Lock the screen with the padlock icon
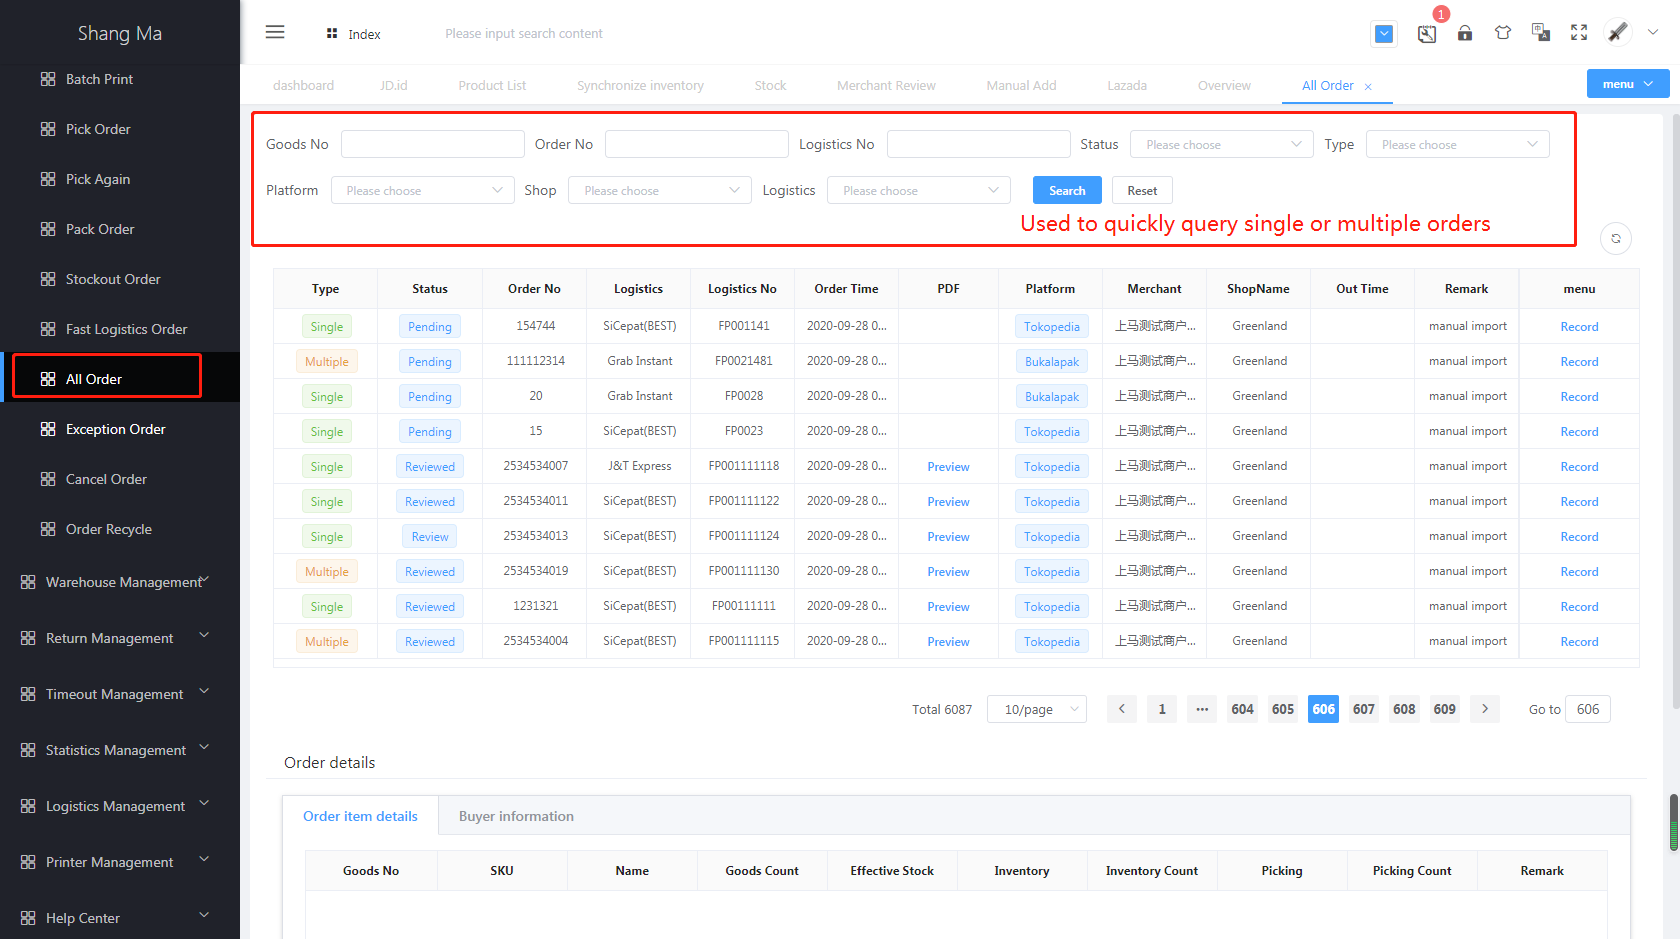Image resolution: width=1680 pixels, height=939 pixels. 1465,33
